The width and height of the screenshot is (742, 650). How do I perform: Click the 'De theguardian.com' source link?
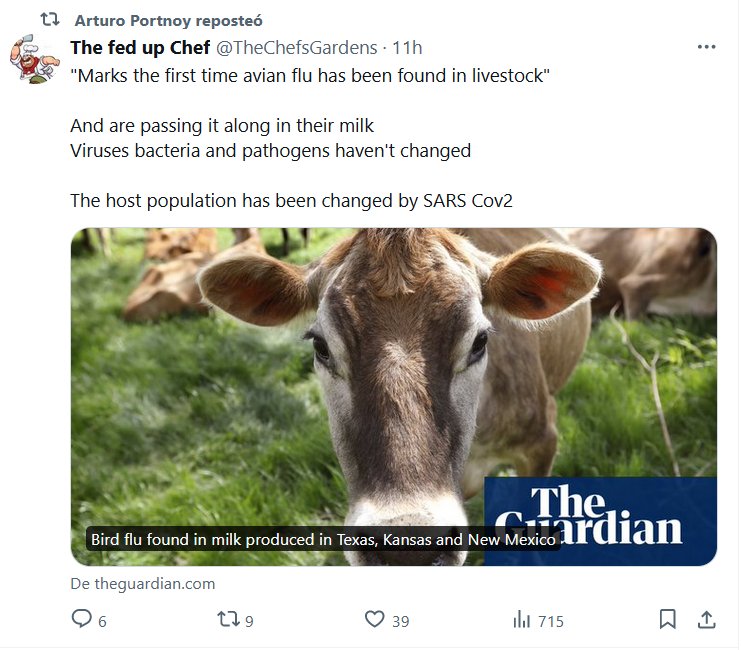142,584
